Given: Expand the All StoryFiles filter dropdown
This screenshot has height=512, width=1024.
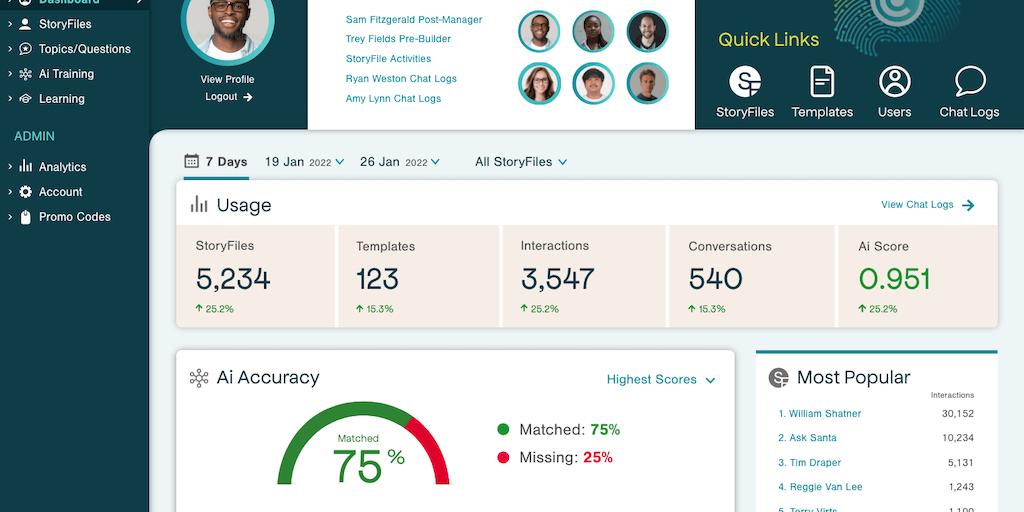Looking at the screenshot, I should (521, 162).
